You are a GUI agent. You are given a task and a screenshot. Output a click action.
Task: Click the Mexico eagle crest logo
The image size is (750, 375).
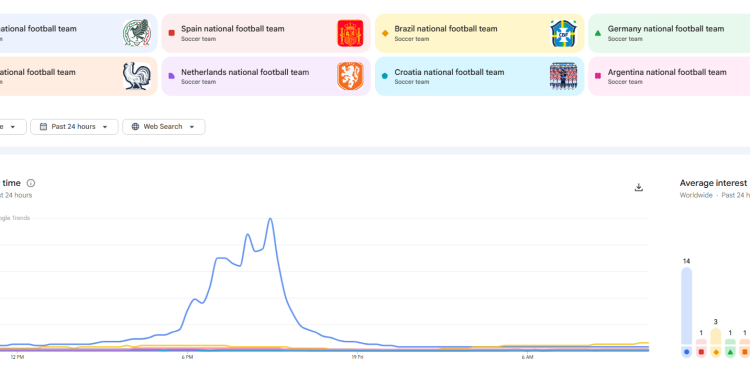point(137,33)
